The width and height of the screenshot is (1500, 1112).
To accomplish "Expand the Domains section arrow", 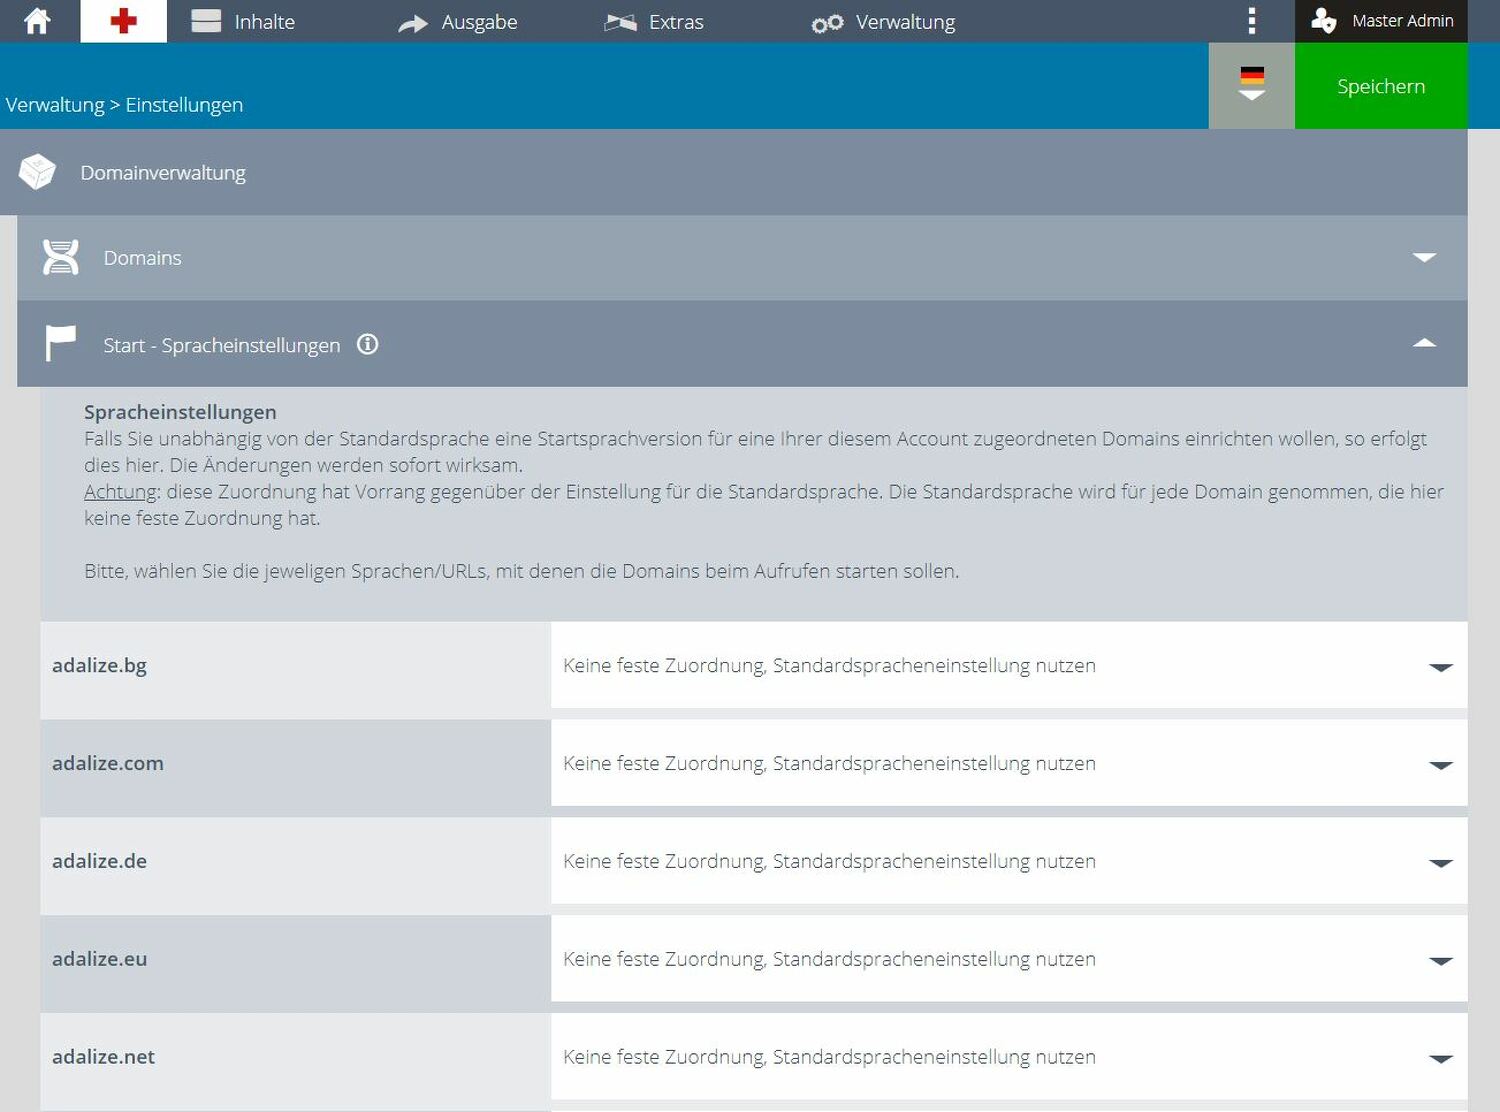I will [1424, 257].
